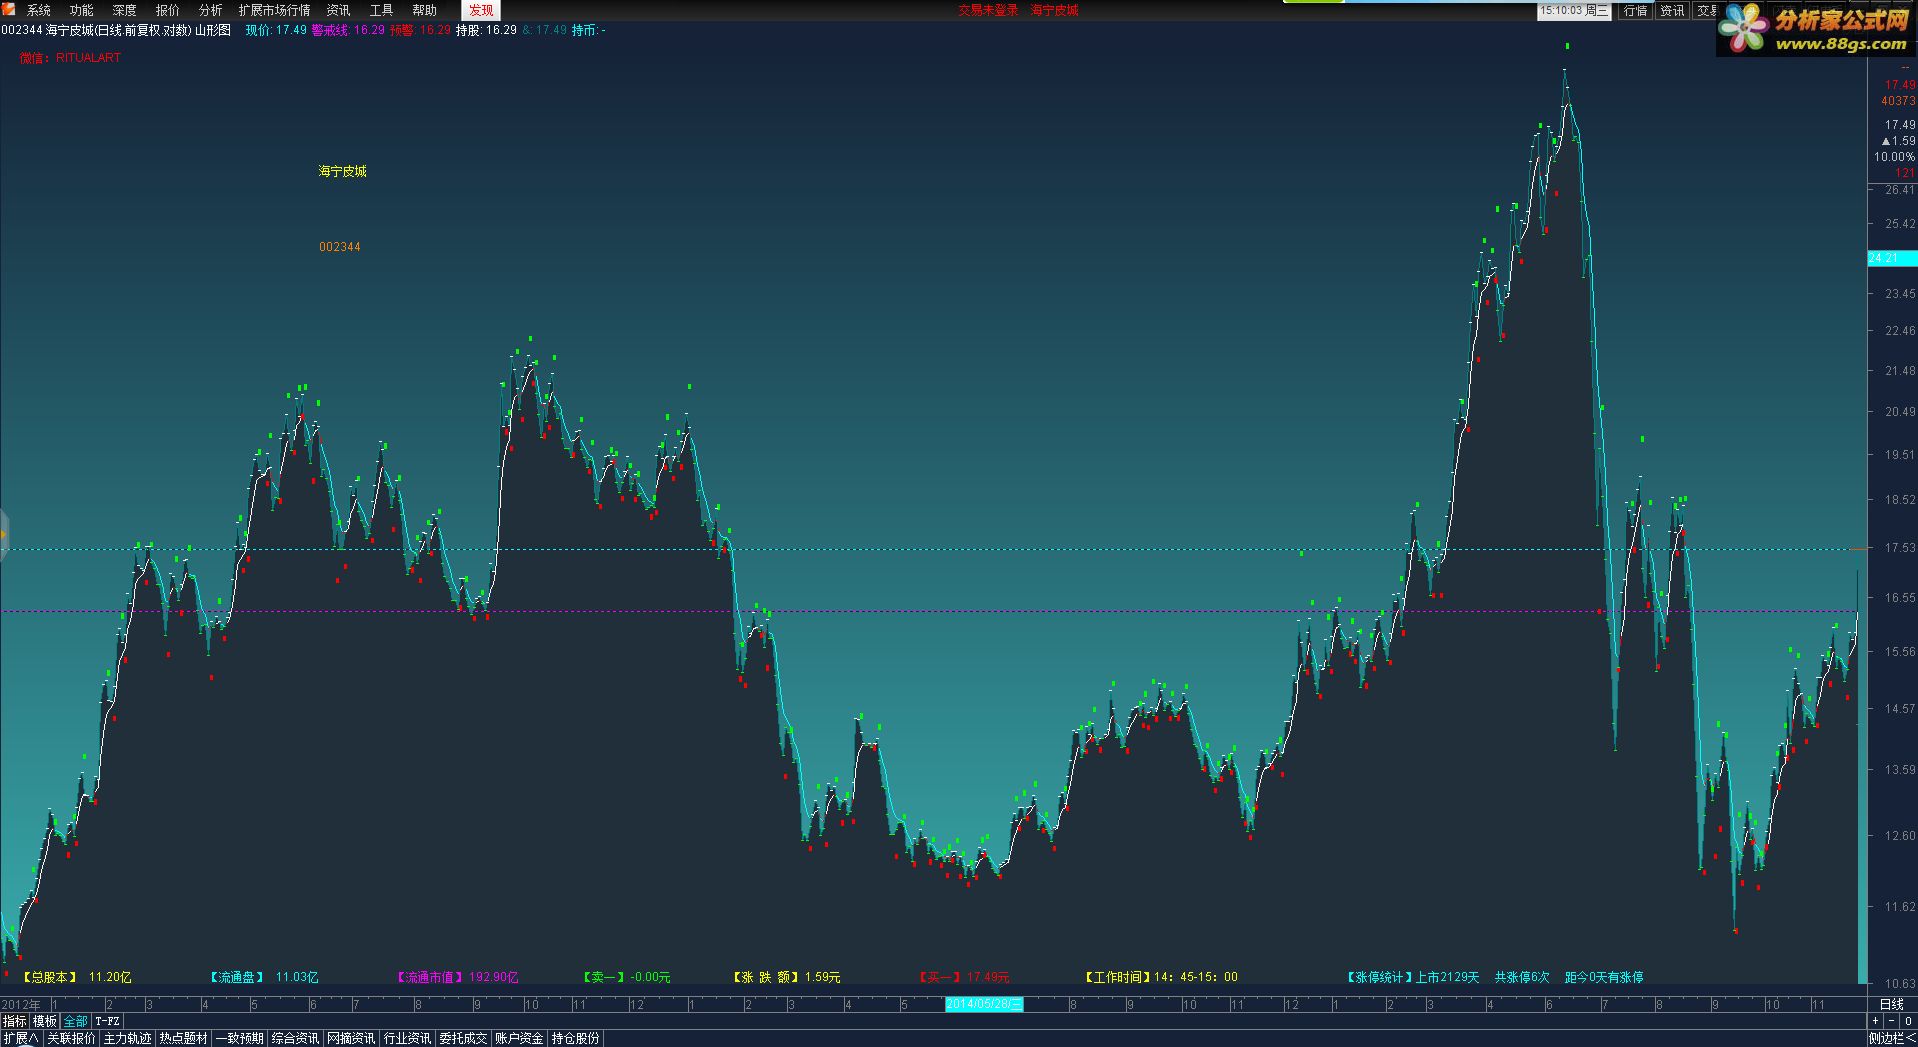Click the left edge panel handle
This screenshot has width=1918, height=1047.
(x=3, y=534)
